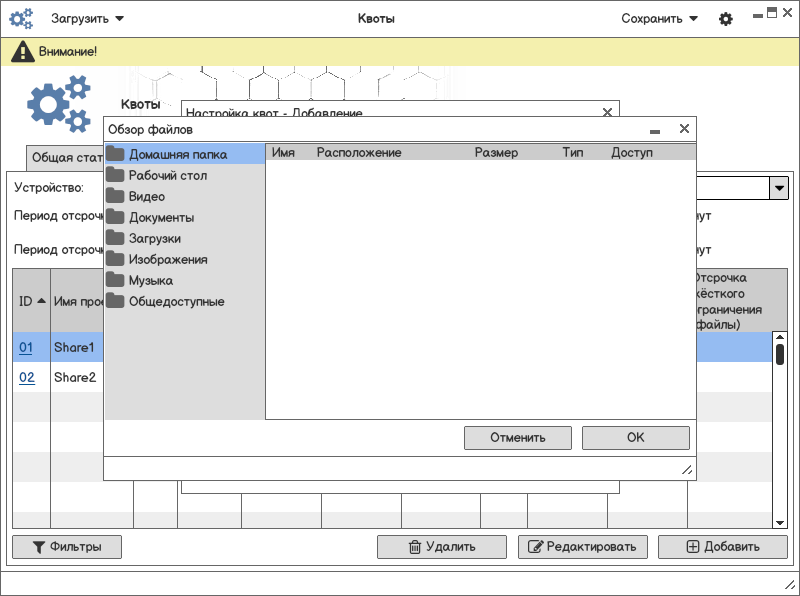800x596 pixels.
Task: Select Share2 cell in quotas table
Action: (75, 378)
